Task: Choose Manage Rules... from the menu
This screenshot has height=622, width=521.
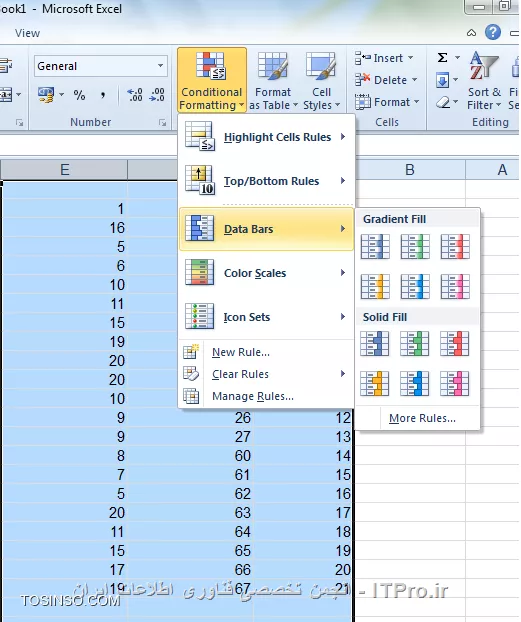Action: click(266, 396)
